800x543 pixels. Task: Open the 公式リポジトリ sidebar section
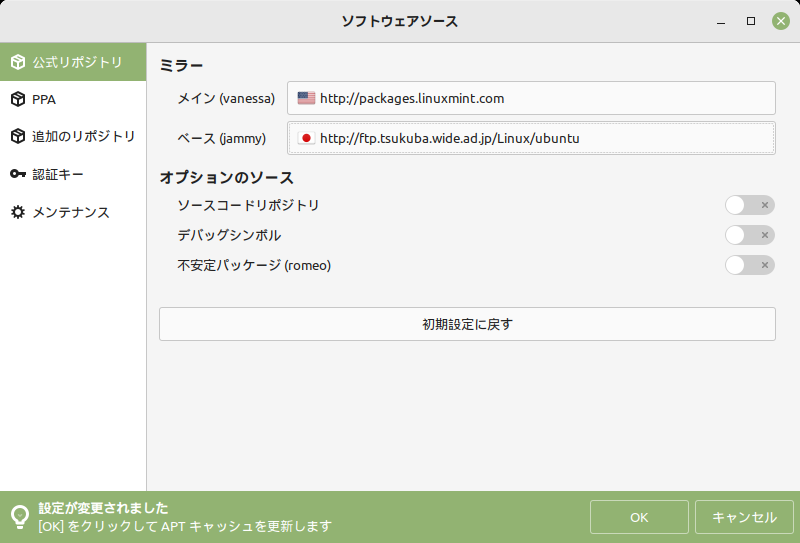click(73, 62)
